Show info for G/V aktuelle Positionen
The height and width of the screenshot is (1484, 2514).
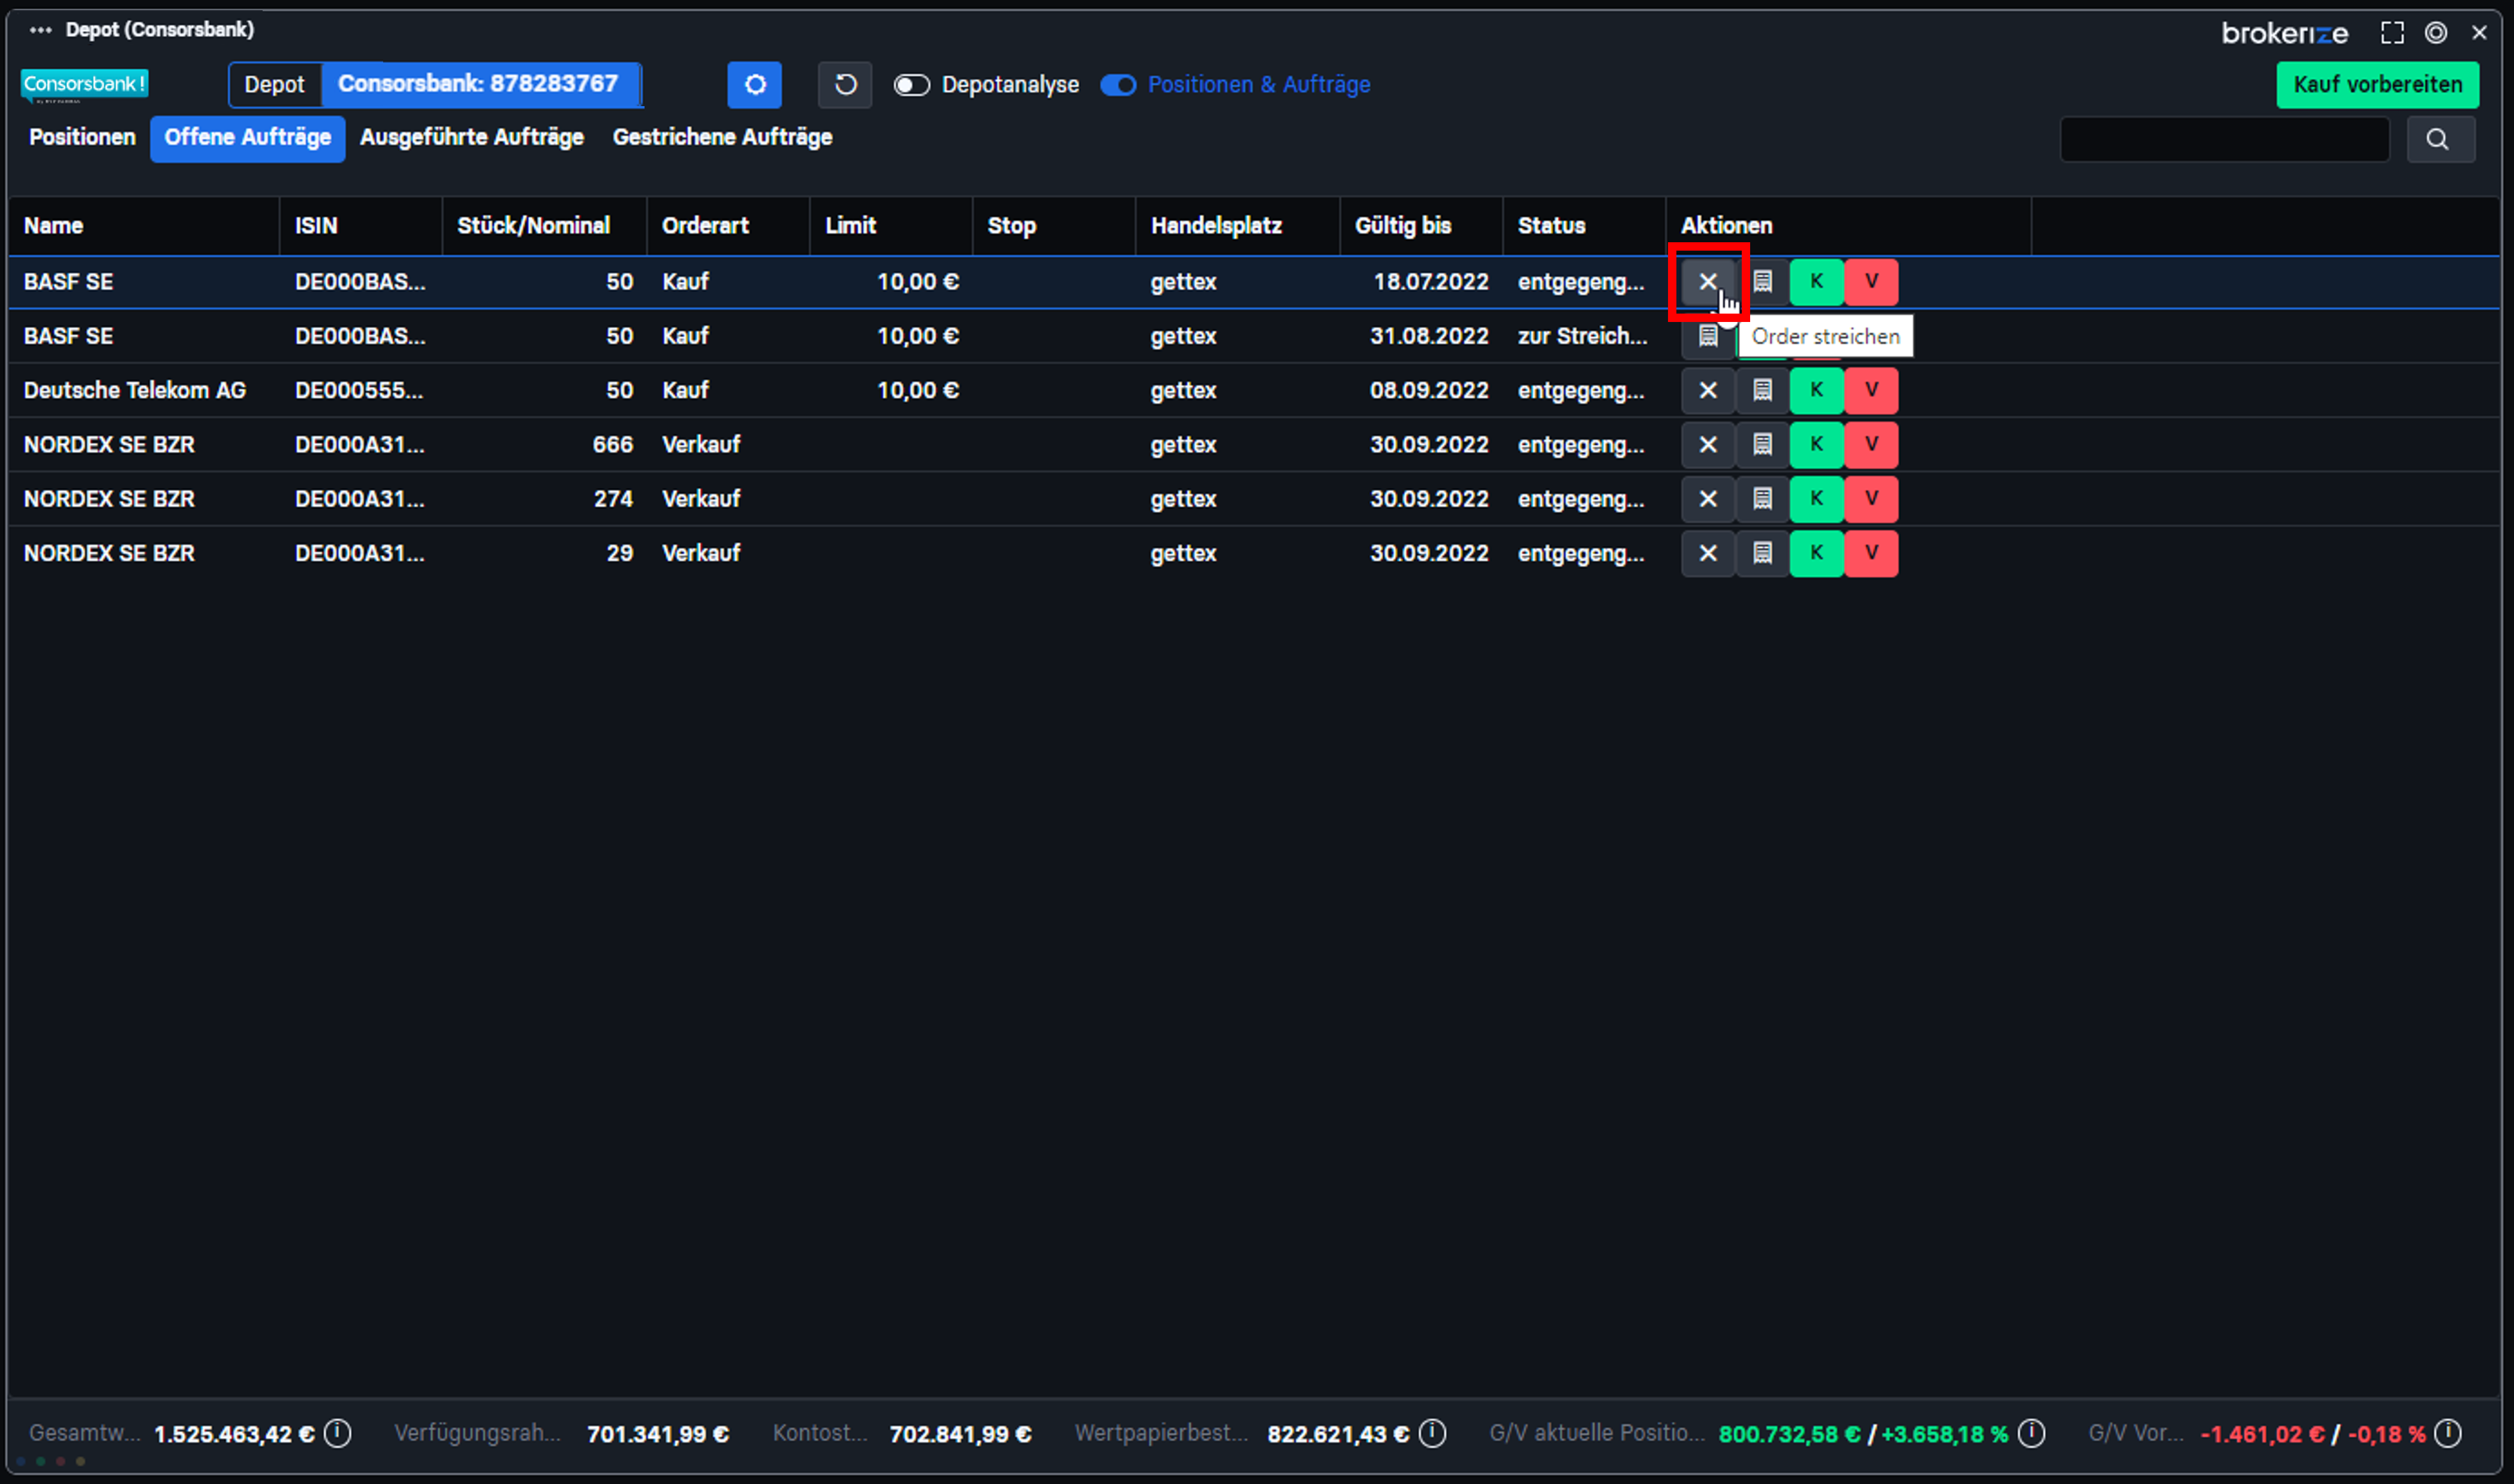[2031, 1433]
